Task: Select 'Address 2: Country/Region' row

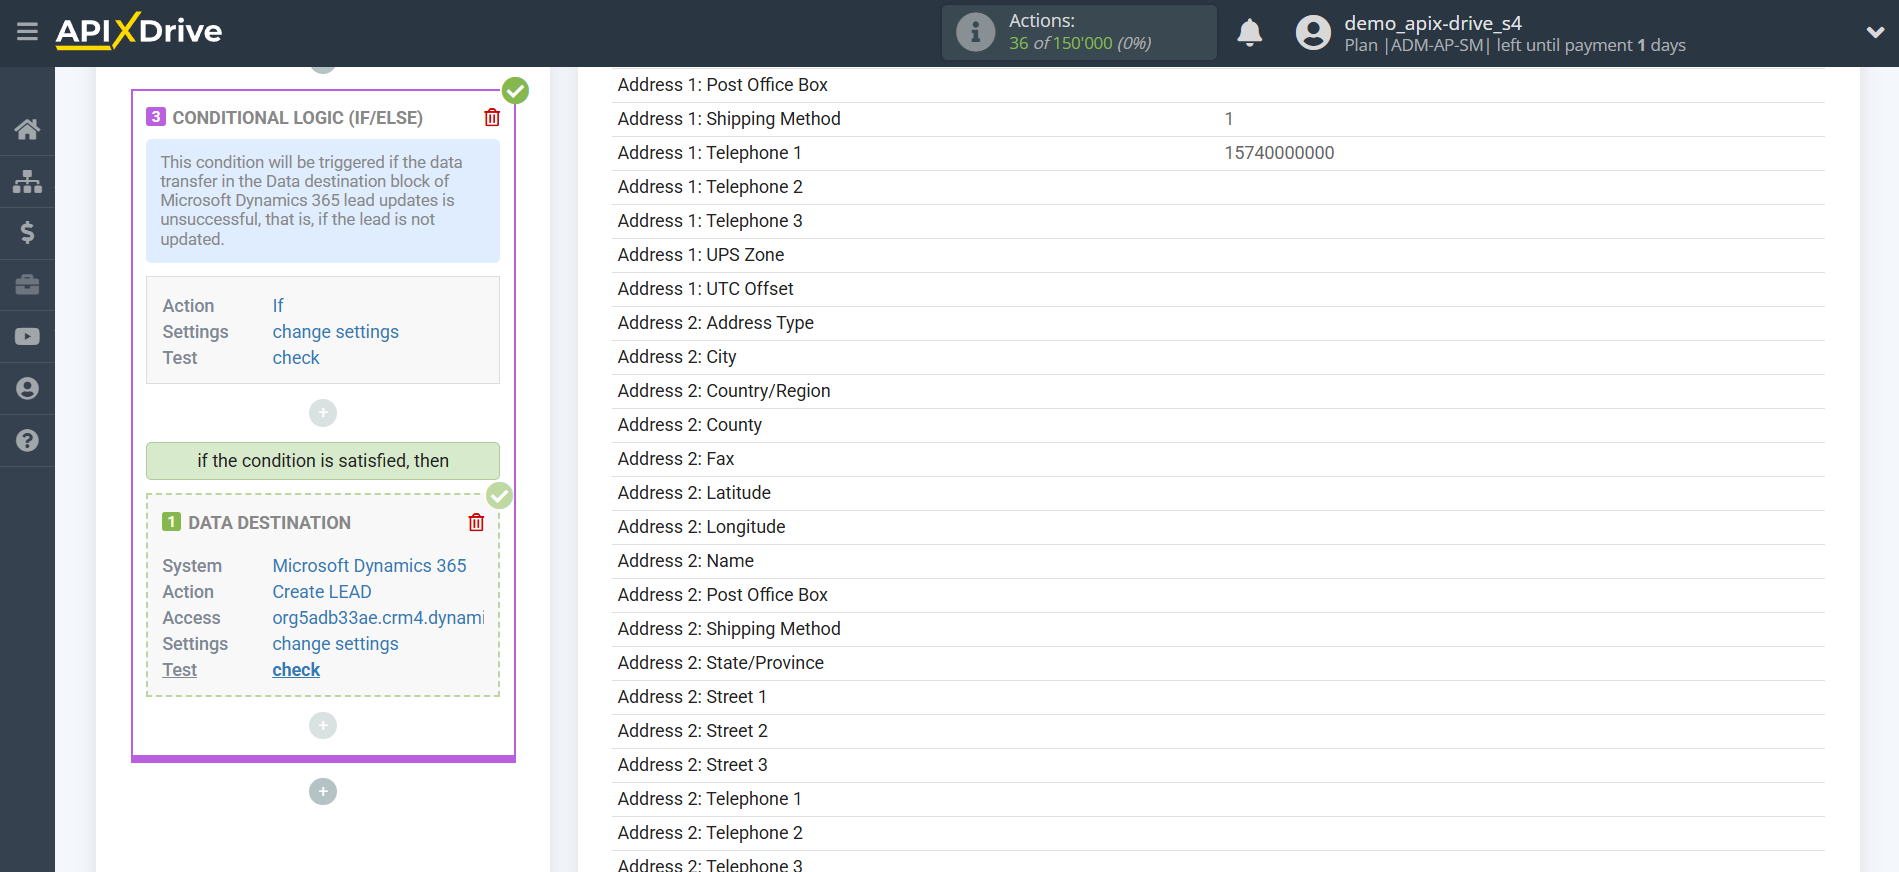Action: click(x=1218, y=391)
